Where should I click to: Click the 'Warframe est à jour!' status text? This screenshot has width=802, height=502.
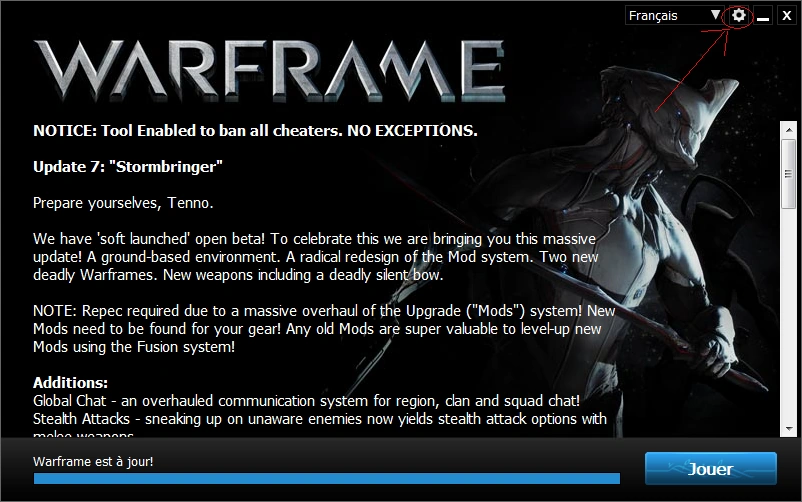[x=93, y=462]
